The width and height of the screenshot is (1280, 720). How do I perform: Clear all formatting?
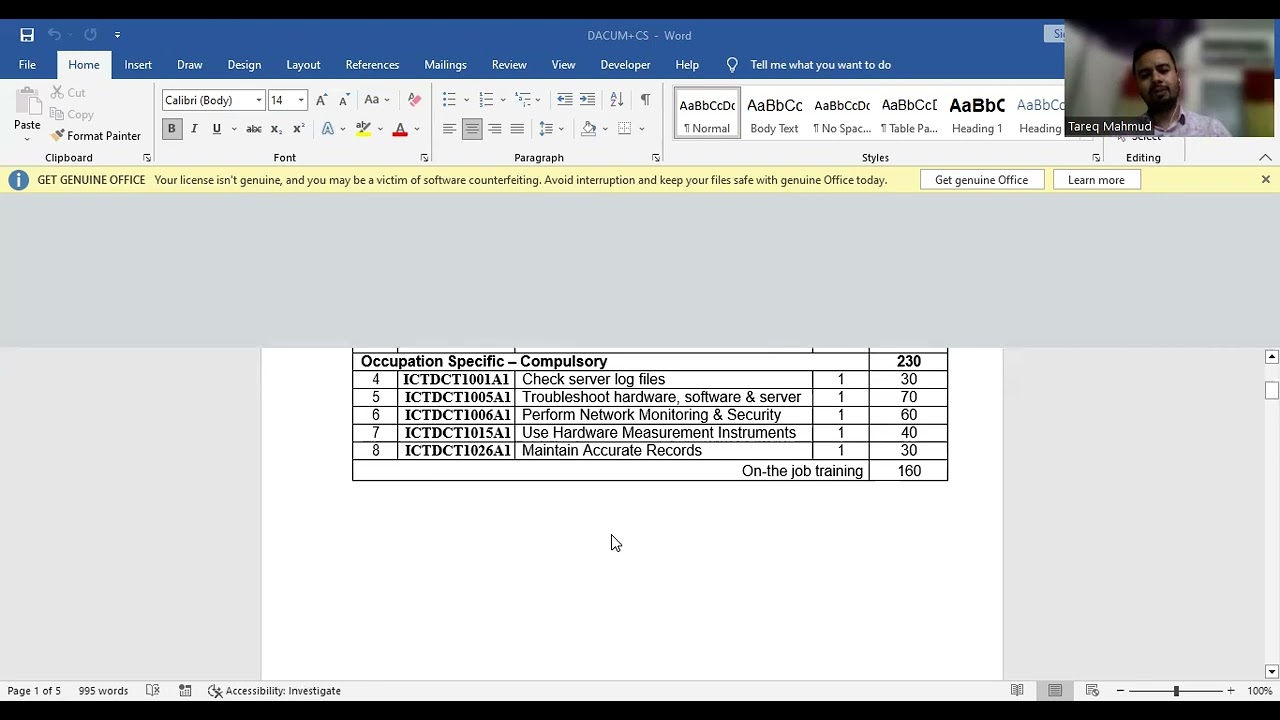pos(414,100)
